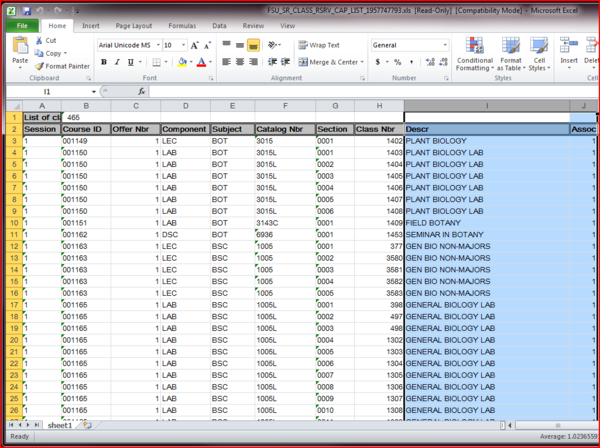The height and width of the screenshot is (448, 600).
Task: Apply Comma Style number format
Action: pyautogui.click(x=411, y=62)
